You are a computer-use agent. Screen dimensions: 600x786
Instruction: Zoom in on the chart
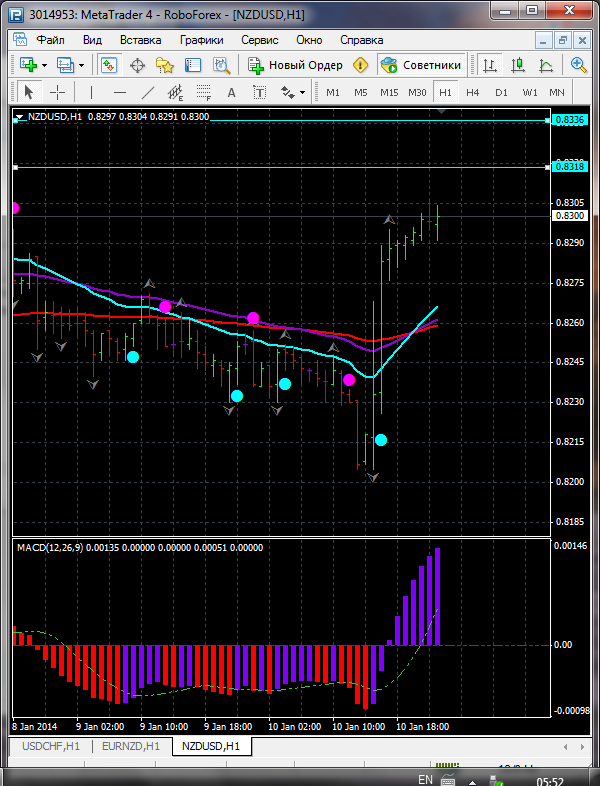pos(578,65)
